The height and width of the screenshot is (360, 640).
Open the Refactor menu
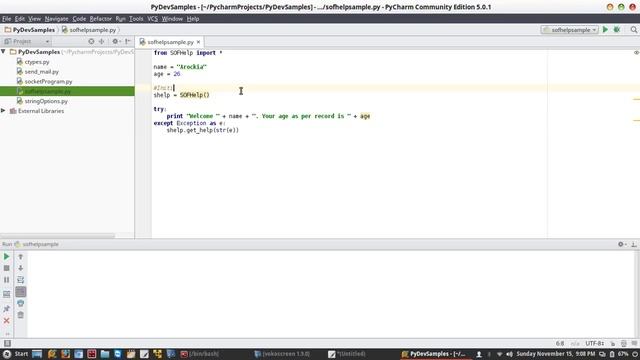(x=100, y=19)
